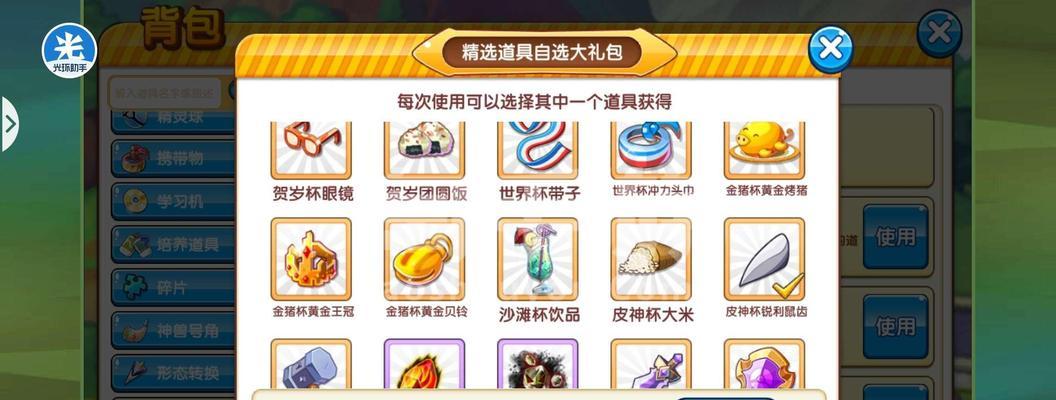This screenshot has width=1056, height=400.
Task: Choose the 贺岁团圆饭 rice ball item
Action: 424,150
